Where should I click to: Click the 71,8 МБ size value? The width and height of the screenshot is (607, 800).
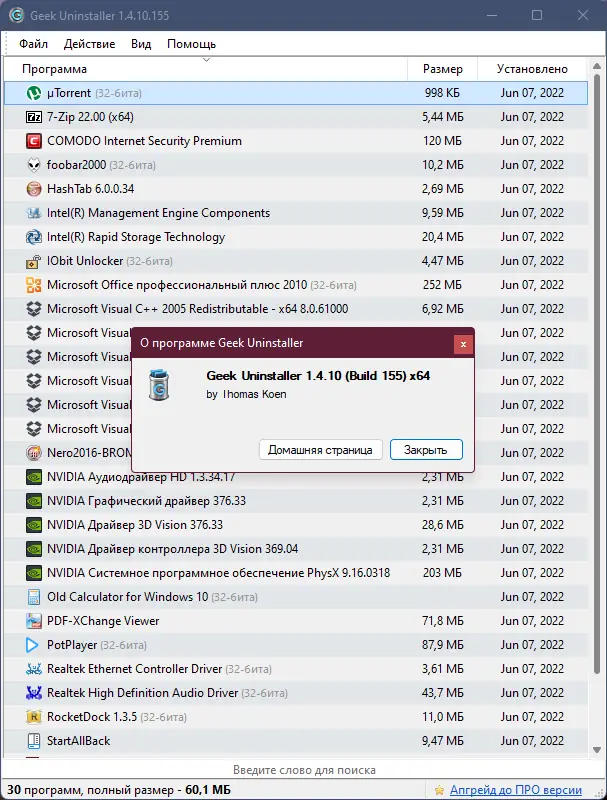coord(442,620)
